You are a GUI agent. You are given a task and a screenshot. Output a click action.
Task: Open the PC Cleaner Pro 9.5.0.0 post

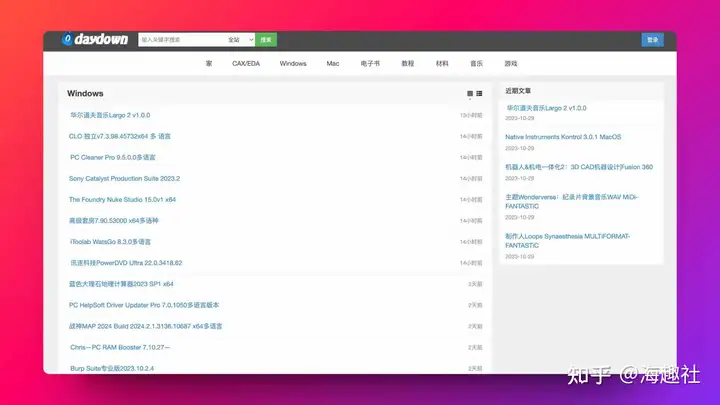(112, 157)
